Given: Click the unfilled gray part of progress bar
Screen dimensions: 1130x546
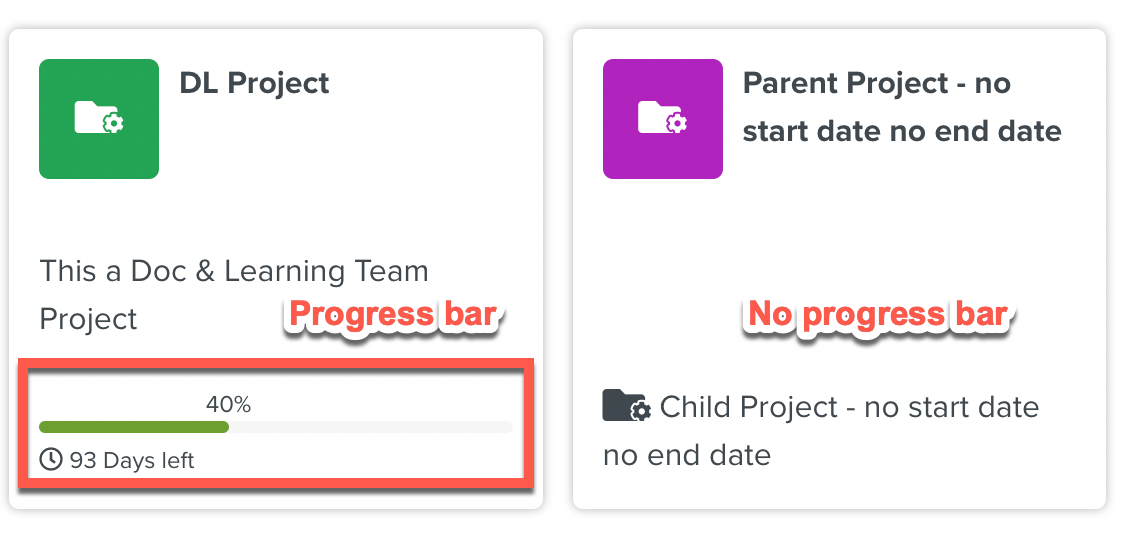Looking at the screenshot, I should pyautogui.click(x=370, y=427).
